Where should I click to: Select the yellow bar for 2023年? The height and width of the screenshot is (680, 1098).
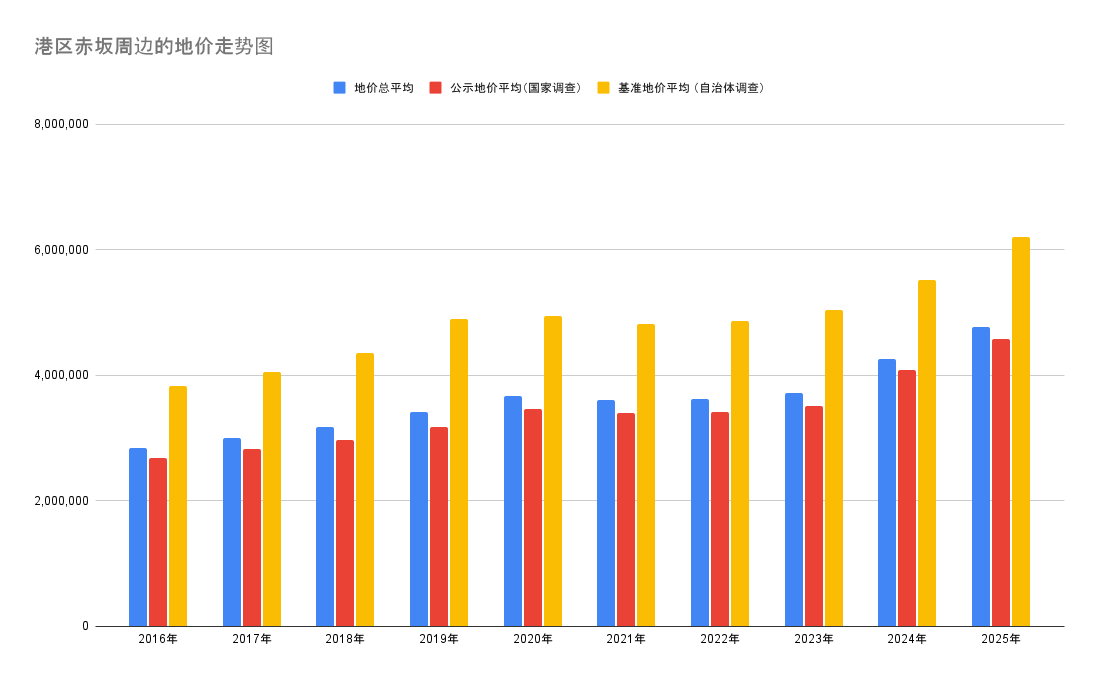click(833, 468)
